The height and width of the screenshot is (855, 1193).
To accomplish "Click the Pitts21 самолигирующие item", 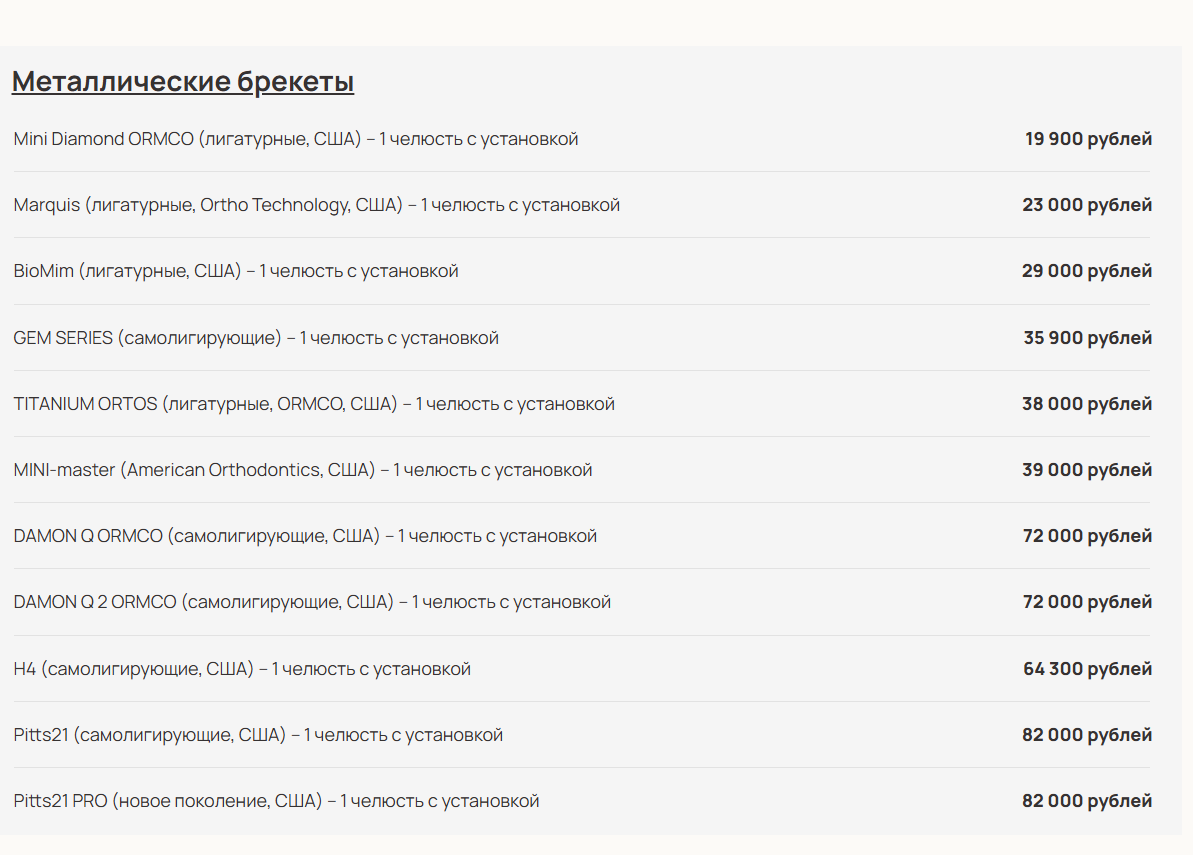I will [258, 735].
